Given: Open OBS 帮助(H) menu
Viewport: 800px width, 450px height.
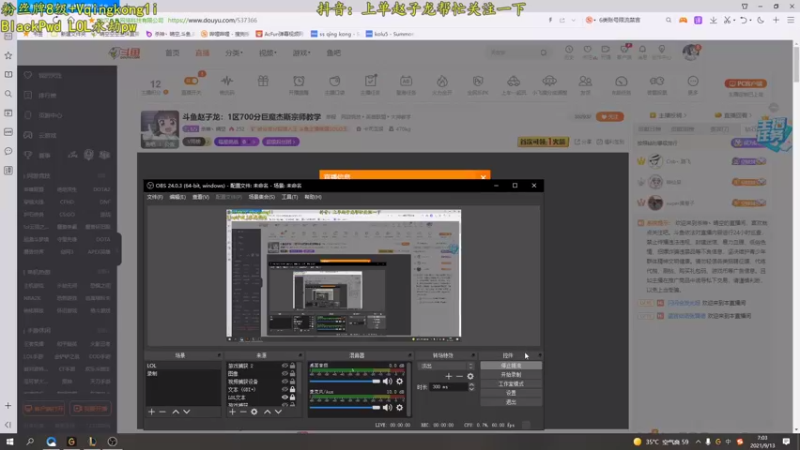Looking at the screenshot, I should pyautogui.click(x=313, y=197).
